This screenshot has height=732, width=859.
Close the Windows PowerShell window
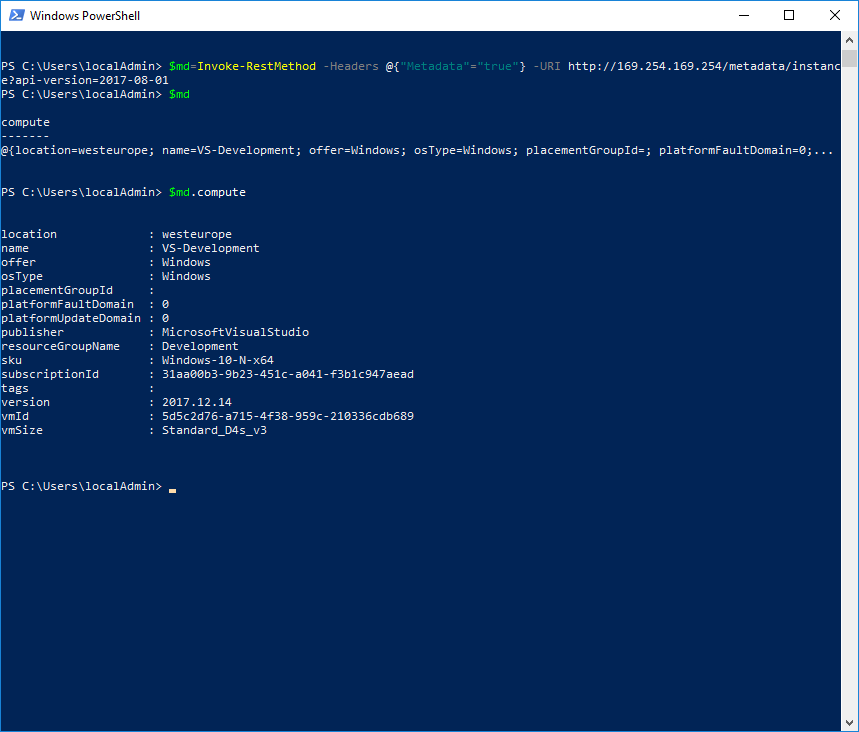tap(834, 15)
